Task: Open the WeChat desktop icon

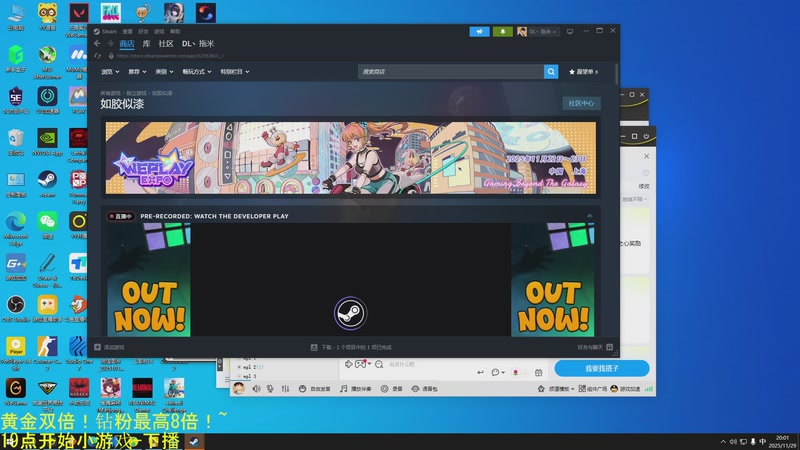Action: pos(47,226)
